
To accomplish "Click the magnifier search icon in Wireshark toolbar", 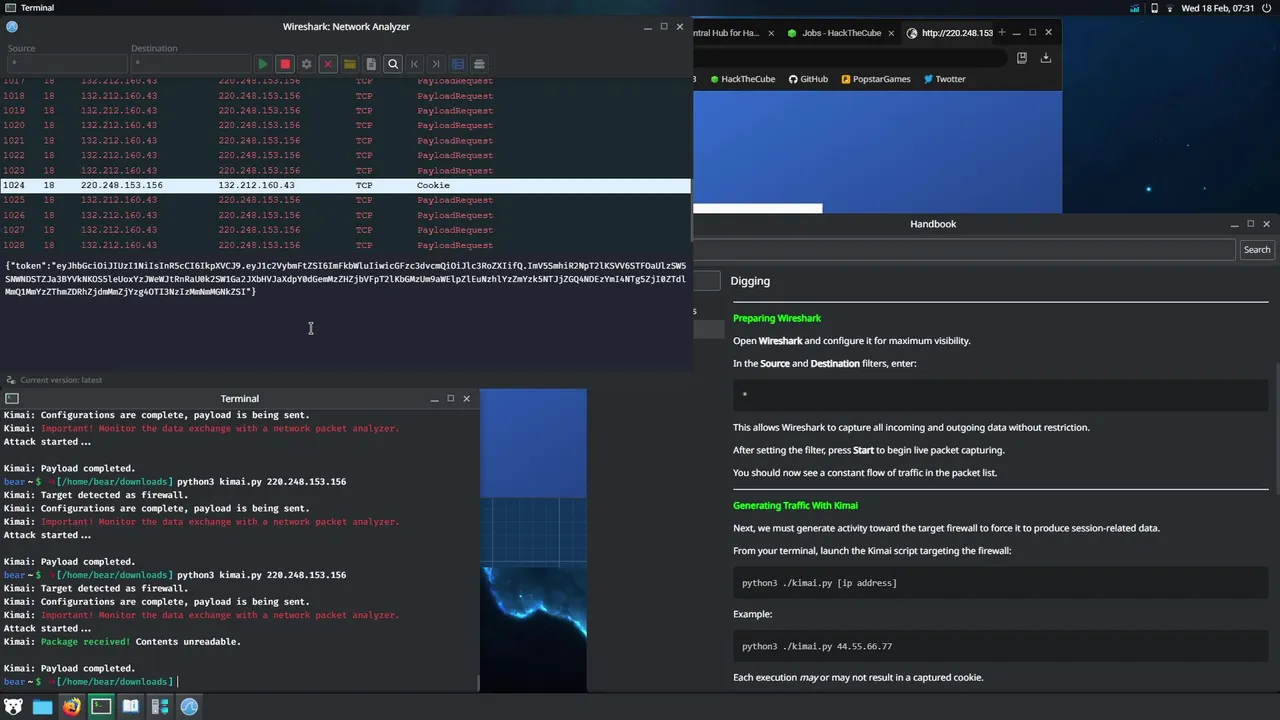I will [393, 64].
